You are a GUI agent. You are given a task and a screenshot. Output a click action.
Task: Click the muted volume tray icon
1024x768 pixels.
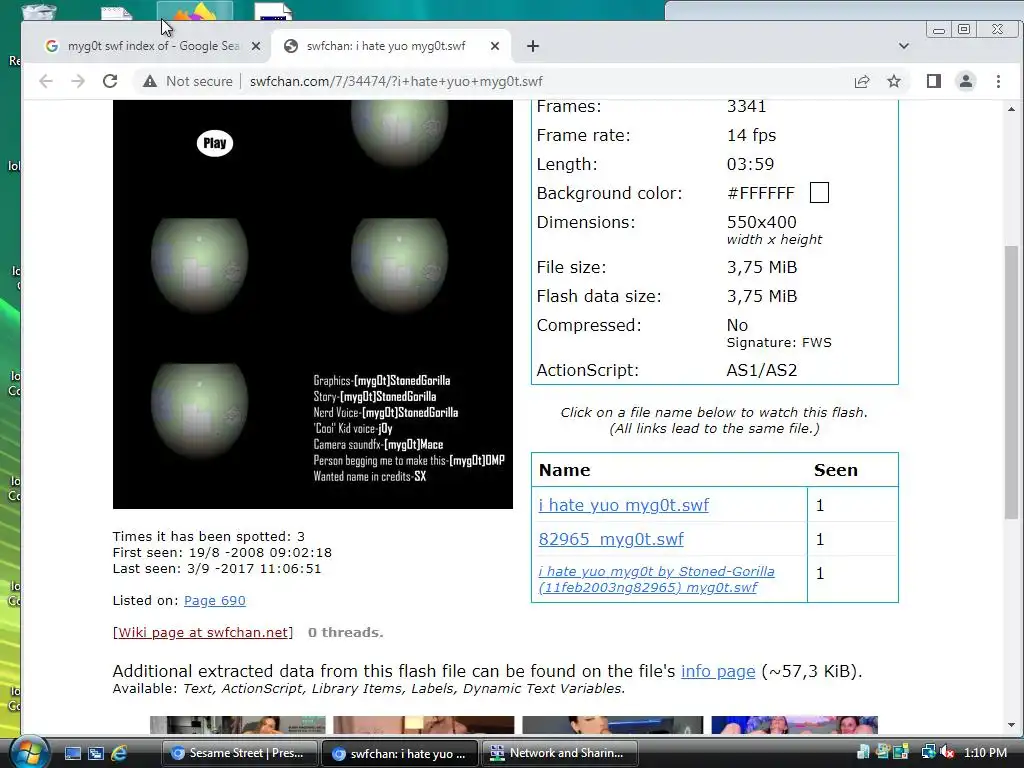tap(947, 753)
